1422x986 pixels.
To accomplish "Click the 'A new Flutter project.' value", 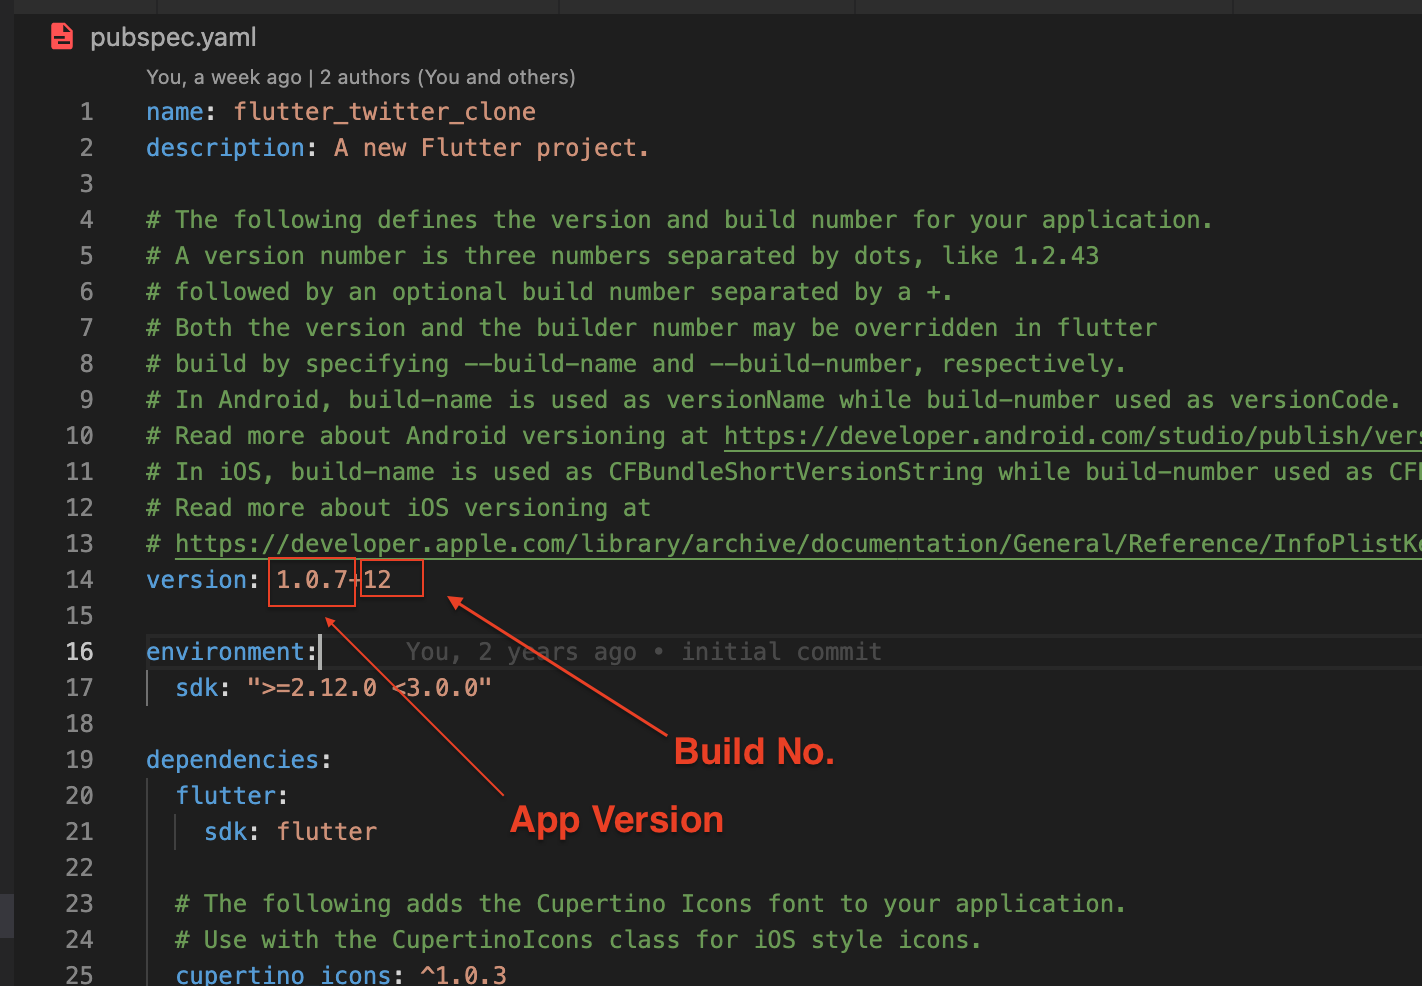I will (x=491, y=147).
